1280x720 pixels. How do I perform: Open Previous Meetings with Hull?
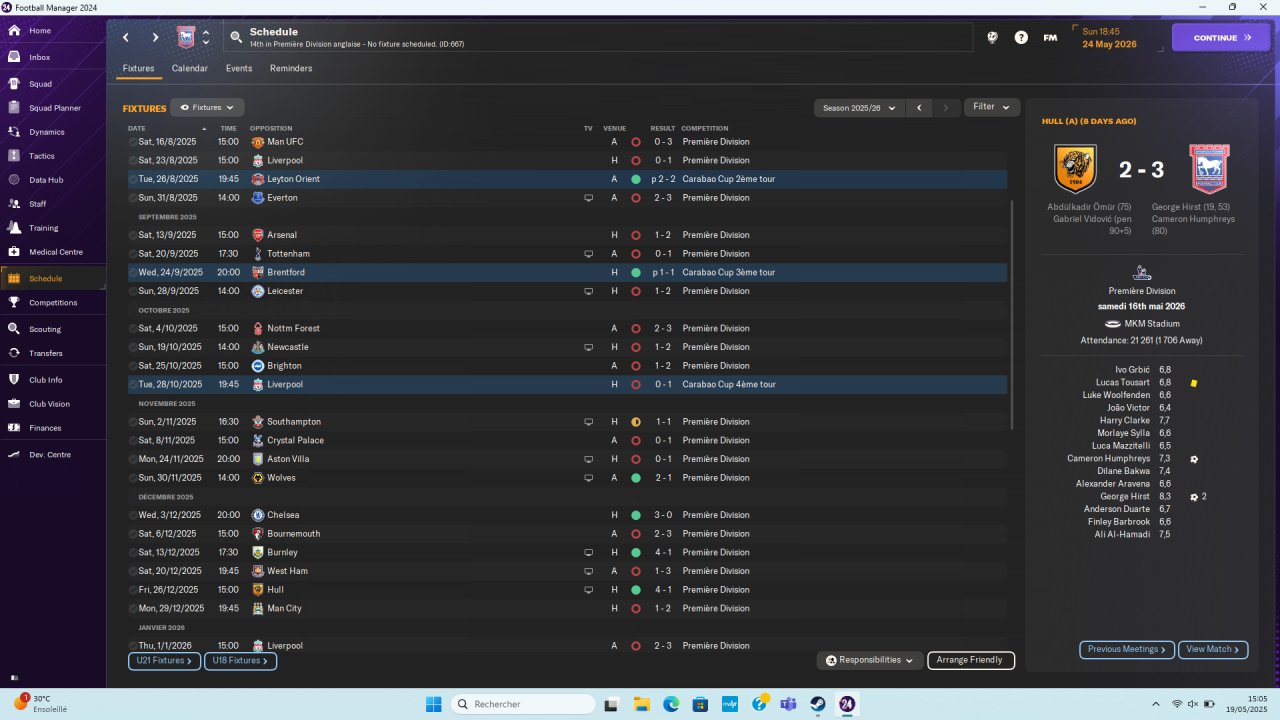[x=1127, y=650]
